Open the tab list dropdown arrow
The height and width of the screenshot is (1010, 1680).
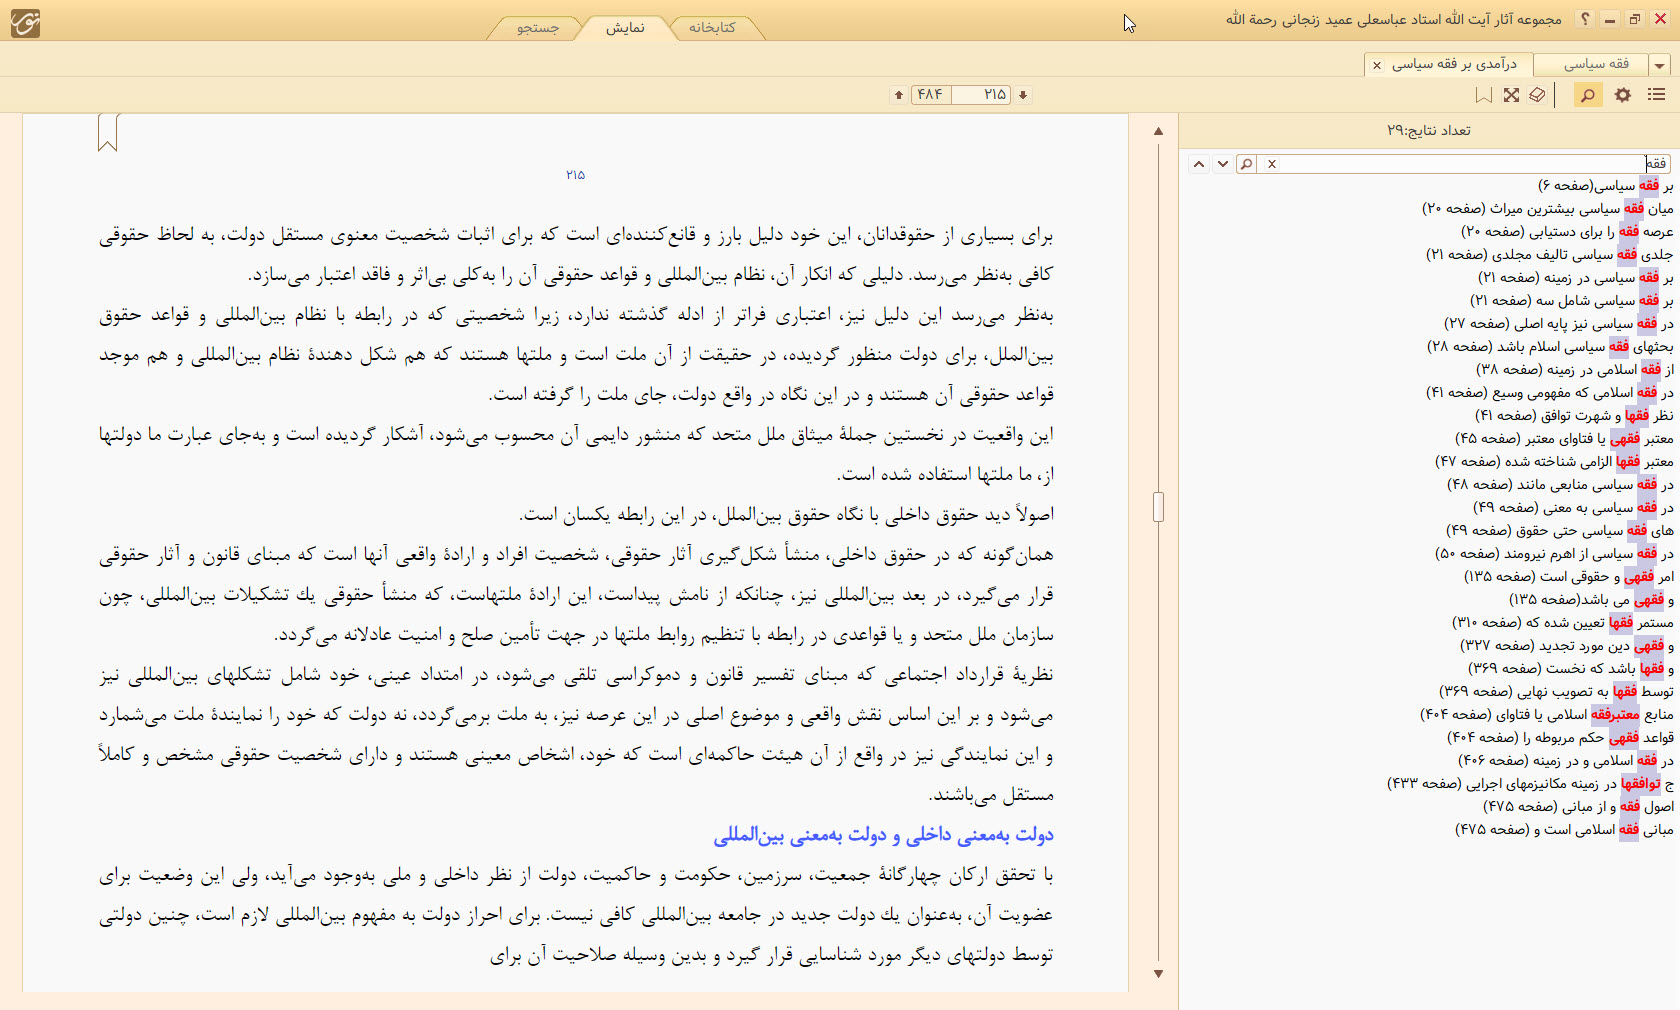click(1660, 65)
